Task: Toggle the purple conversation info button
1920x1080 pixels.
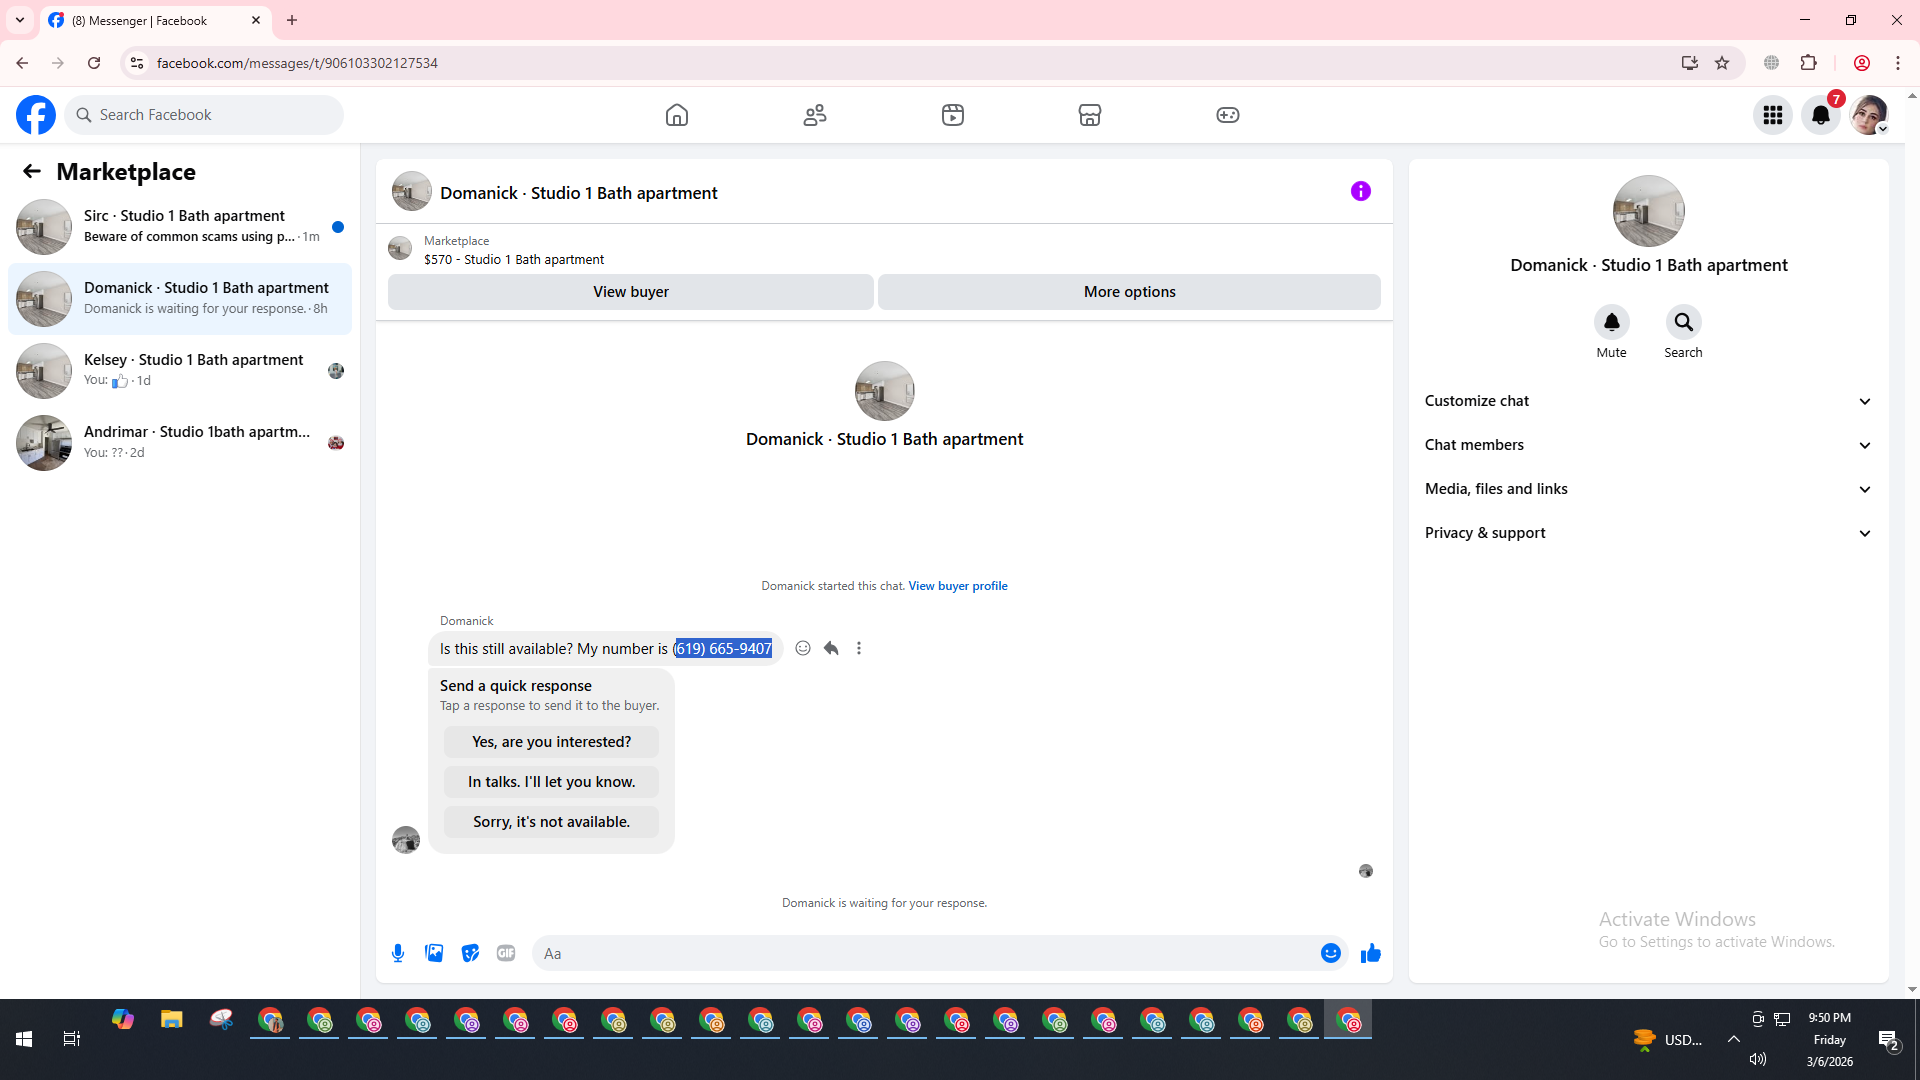Action: (x=1360, y=191)
